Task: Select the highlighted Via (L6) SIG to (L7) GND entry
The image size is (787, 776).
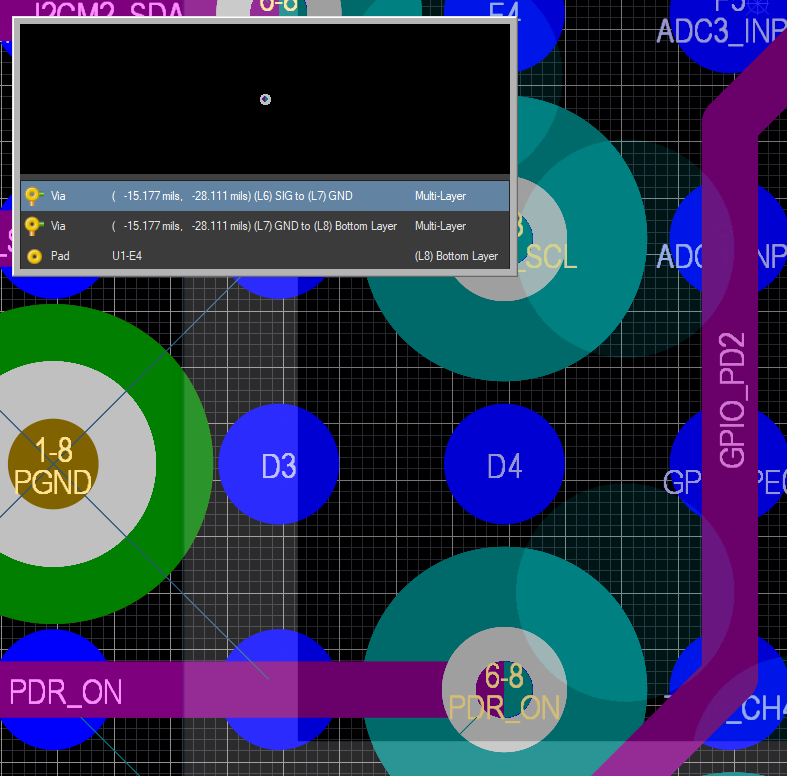Action: [x=232, y=196]
